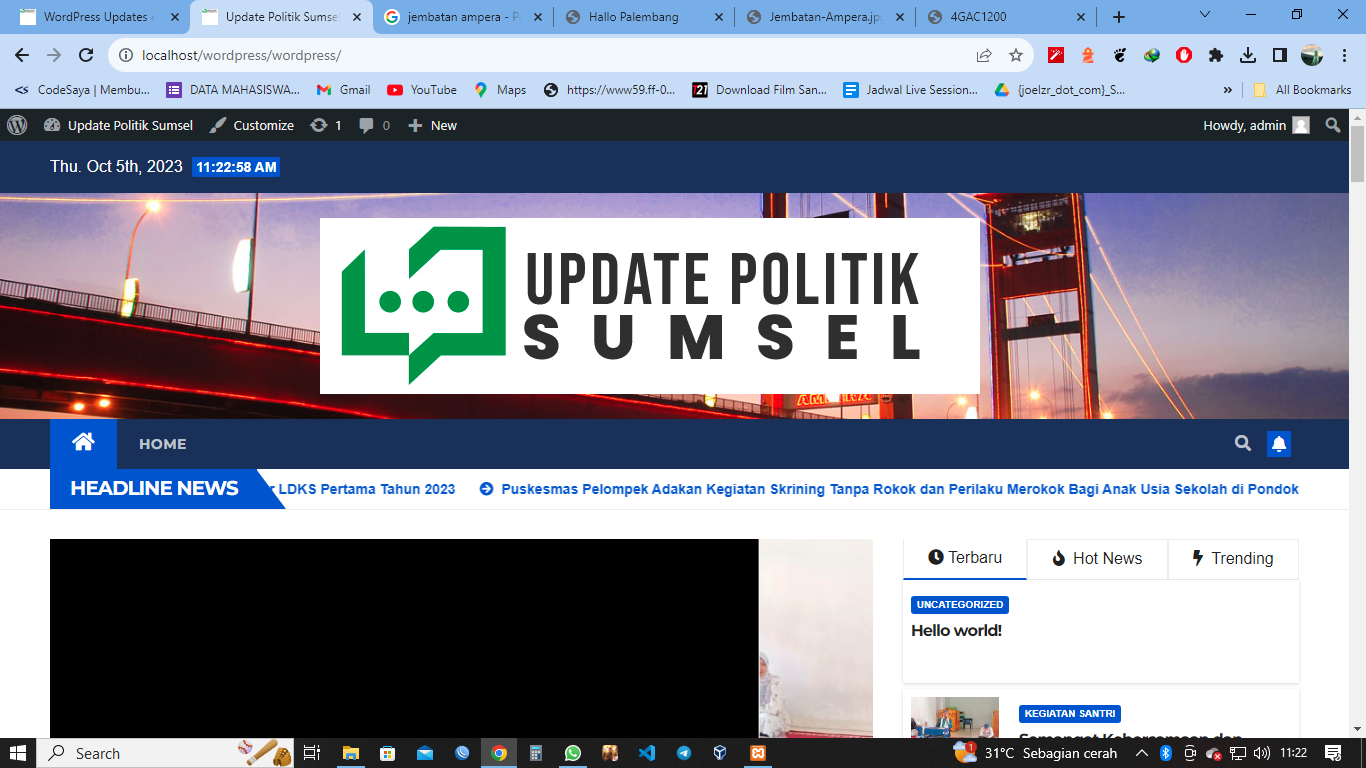Click the home icon in navigation bar

click(x=83, y=443)
